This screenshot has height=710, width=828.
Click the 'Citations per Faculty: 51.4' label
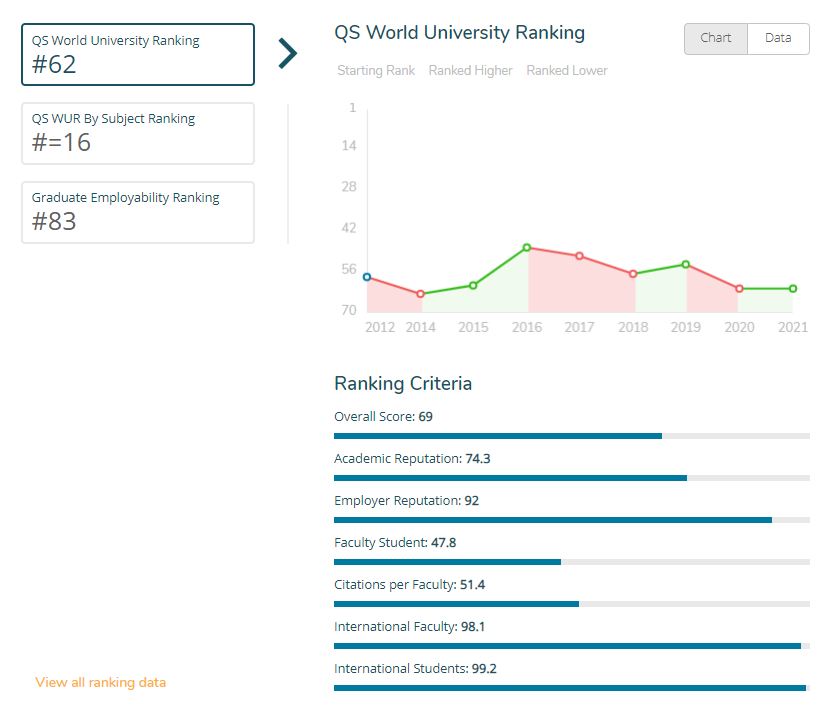tap(409, 585)
